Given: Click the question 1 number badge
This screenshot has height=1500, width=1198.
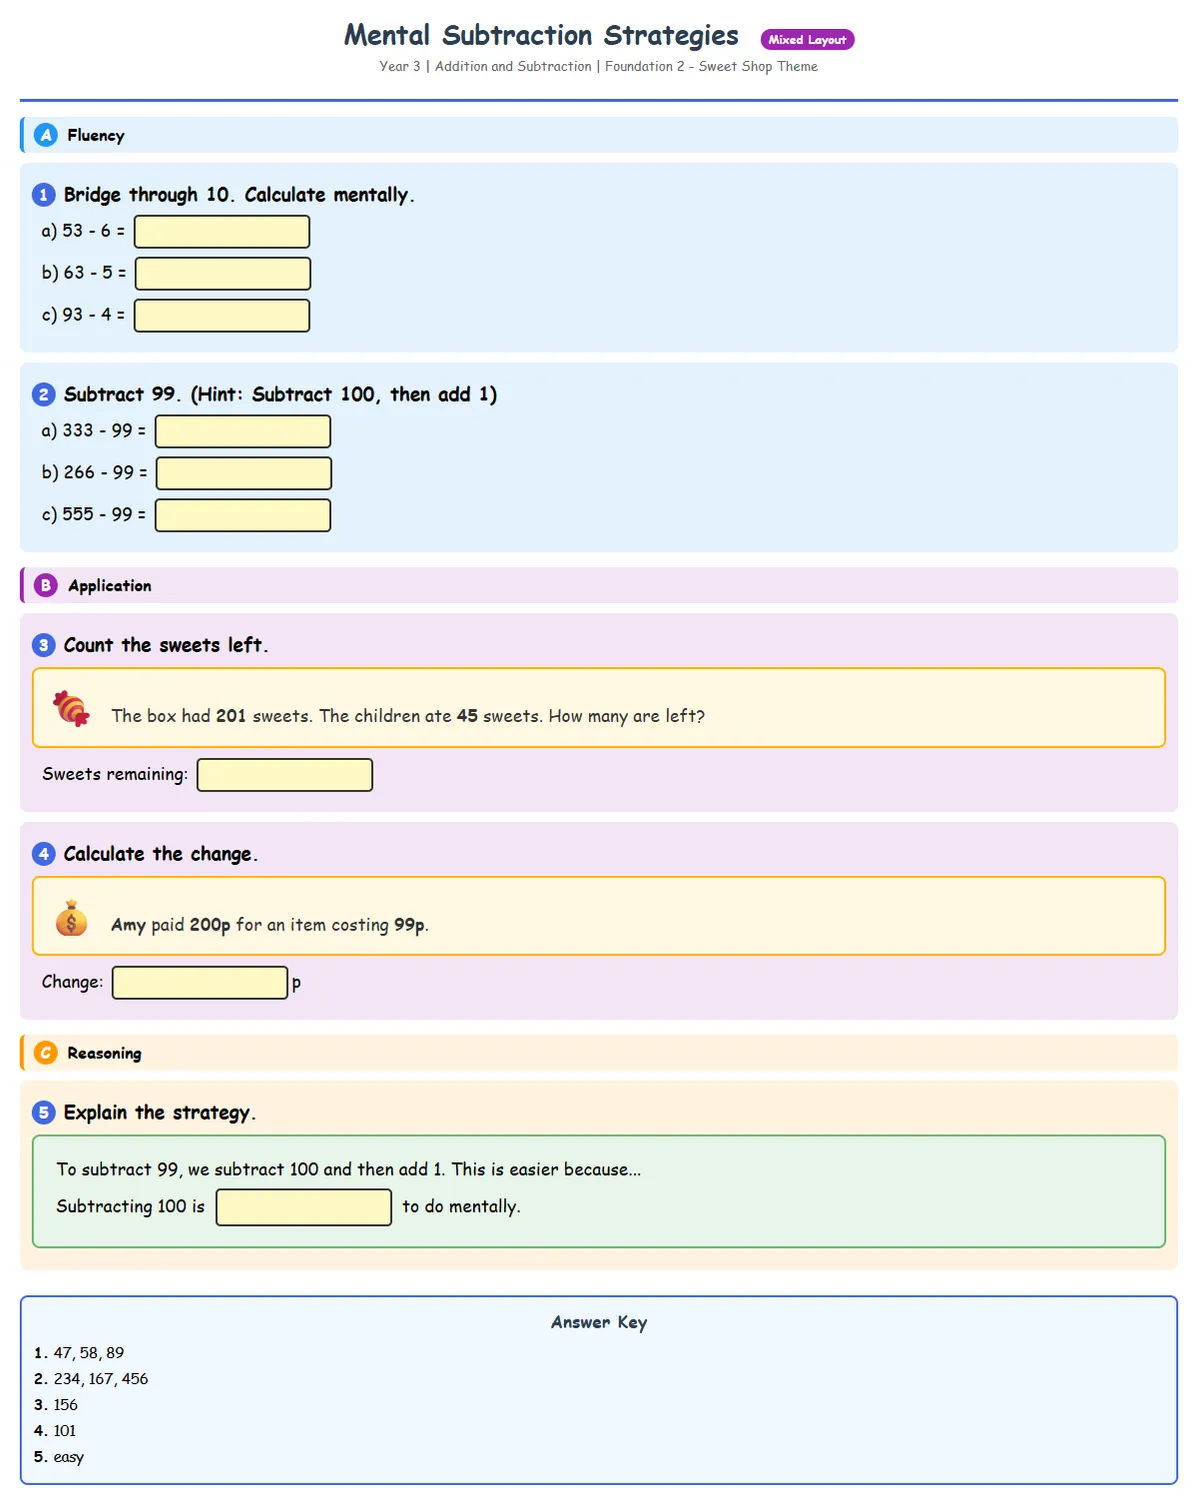Looking at the screenshot, I should (x=43, y=195).
